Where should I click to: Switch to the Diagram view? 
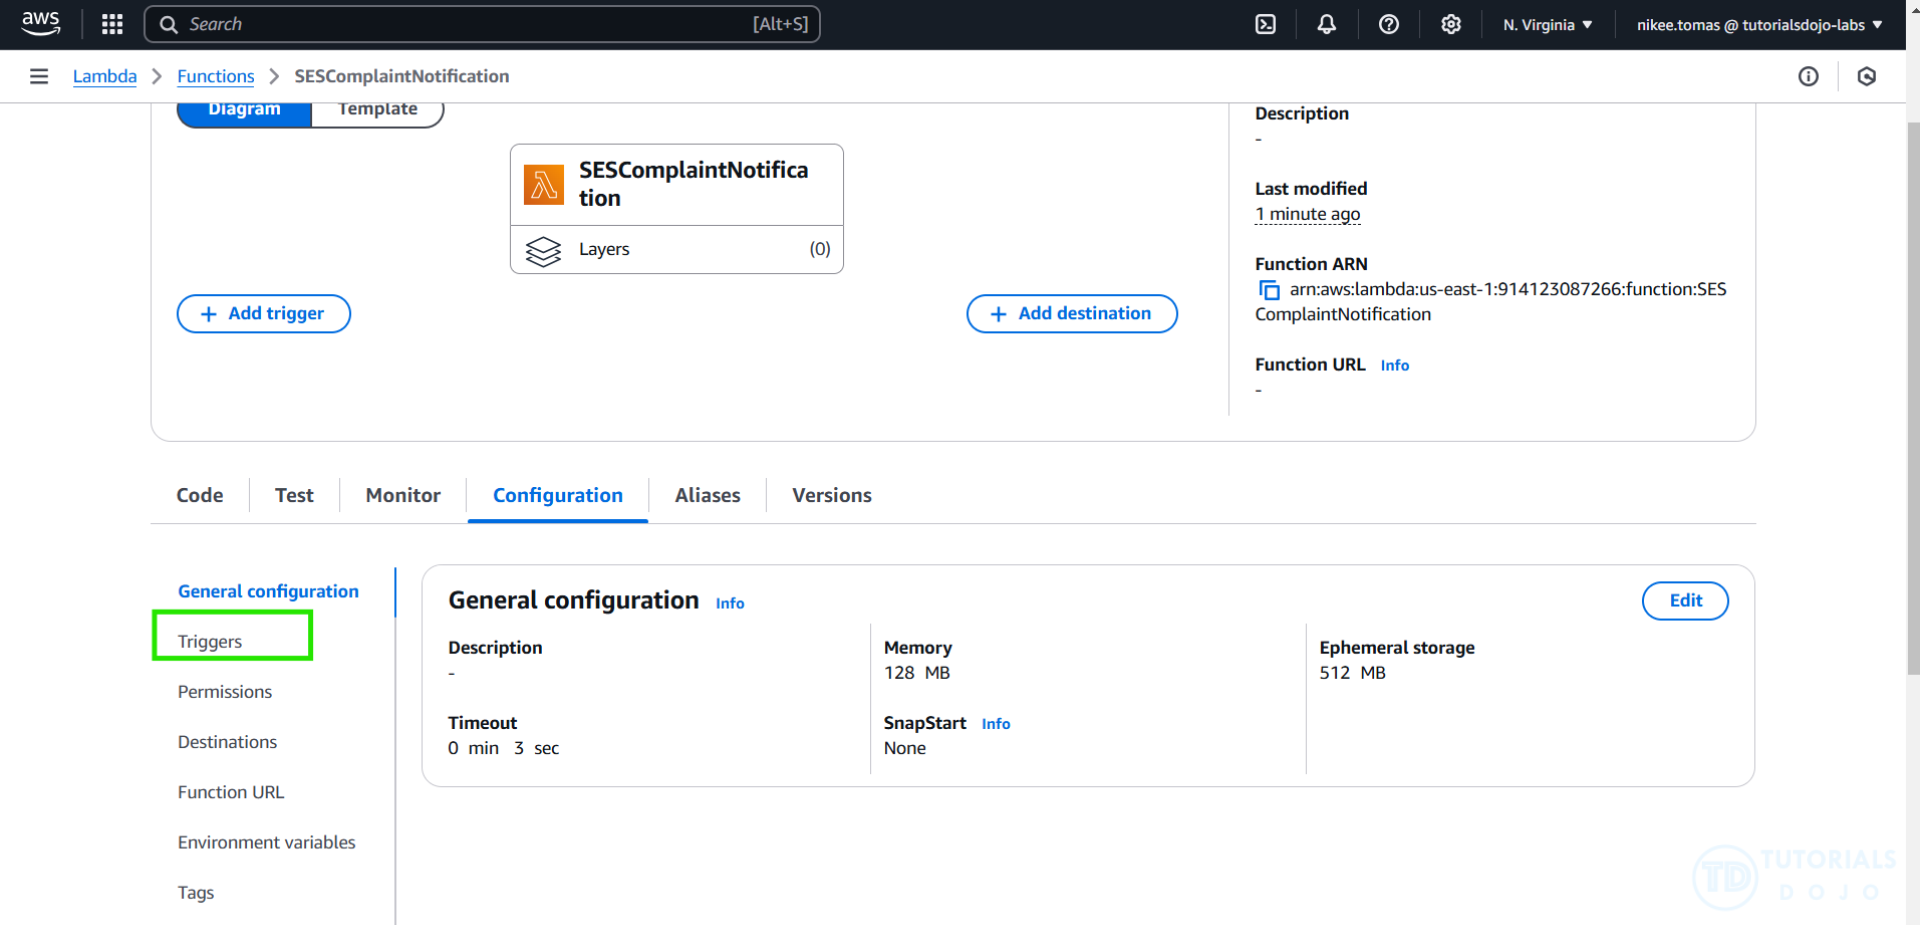click(x=245, y=112)
